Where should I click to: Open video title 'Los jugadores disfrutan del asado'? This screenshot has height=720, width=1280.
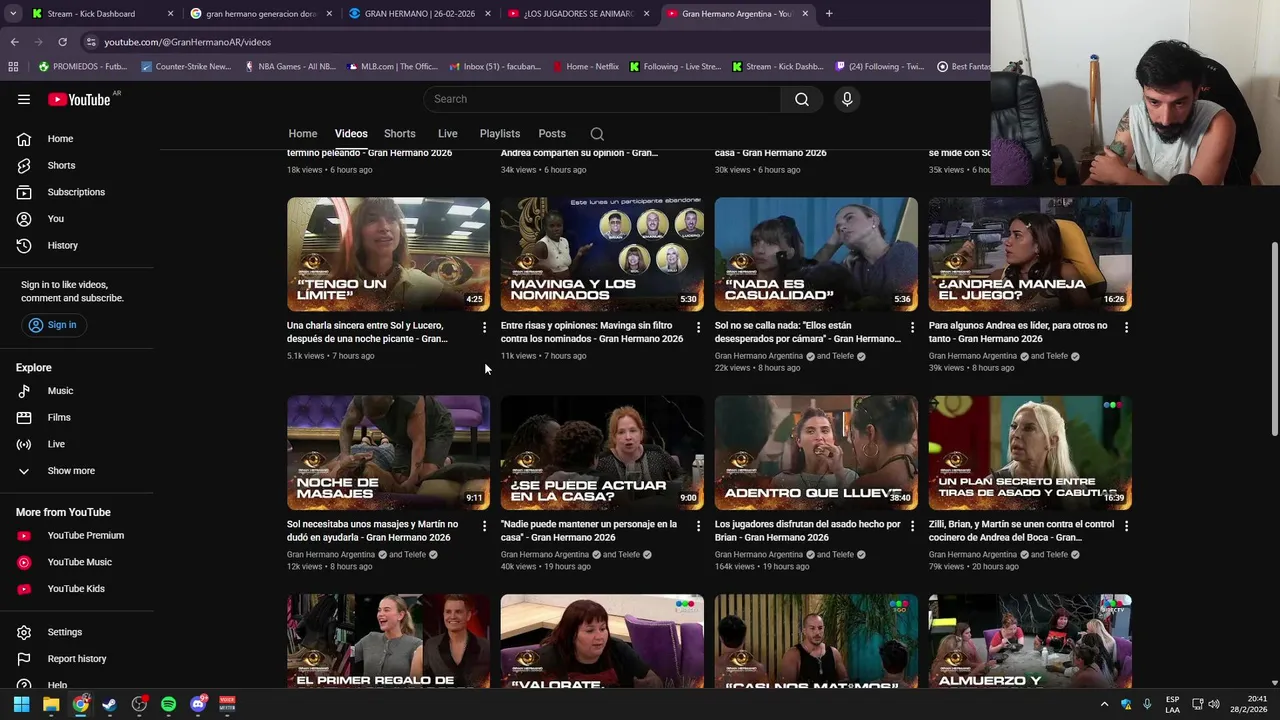[x=808, y=531]
